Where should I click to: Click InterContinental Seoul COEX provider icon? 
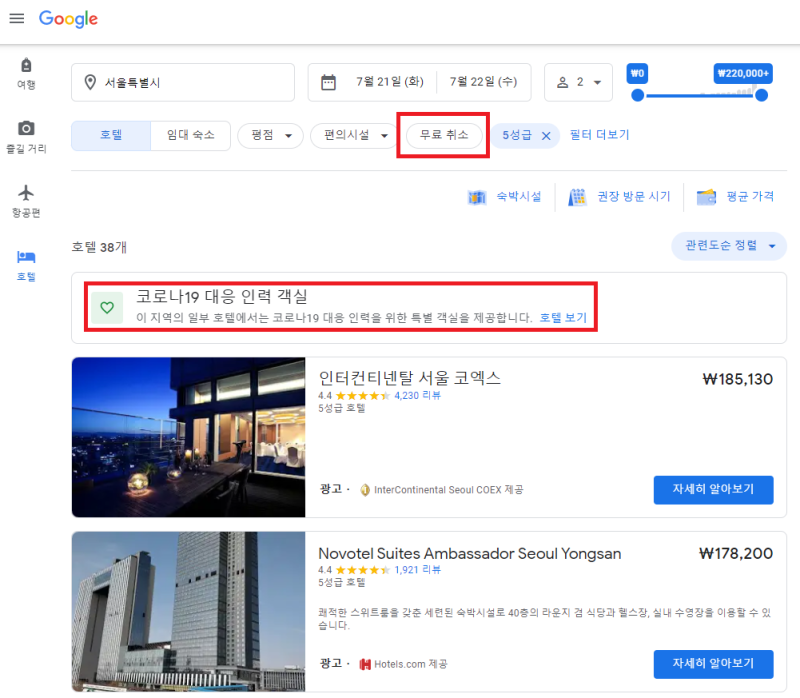pos(365,490)
